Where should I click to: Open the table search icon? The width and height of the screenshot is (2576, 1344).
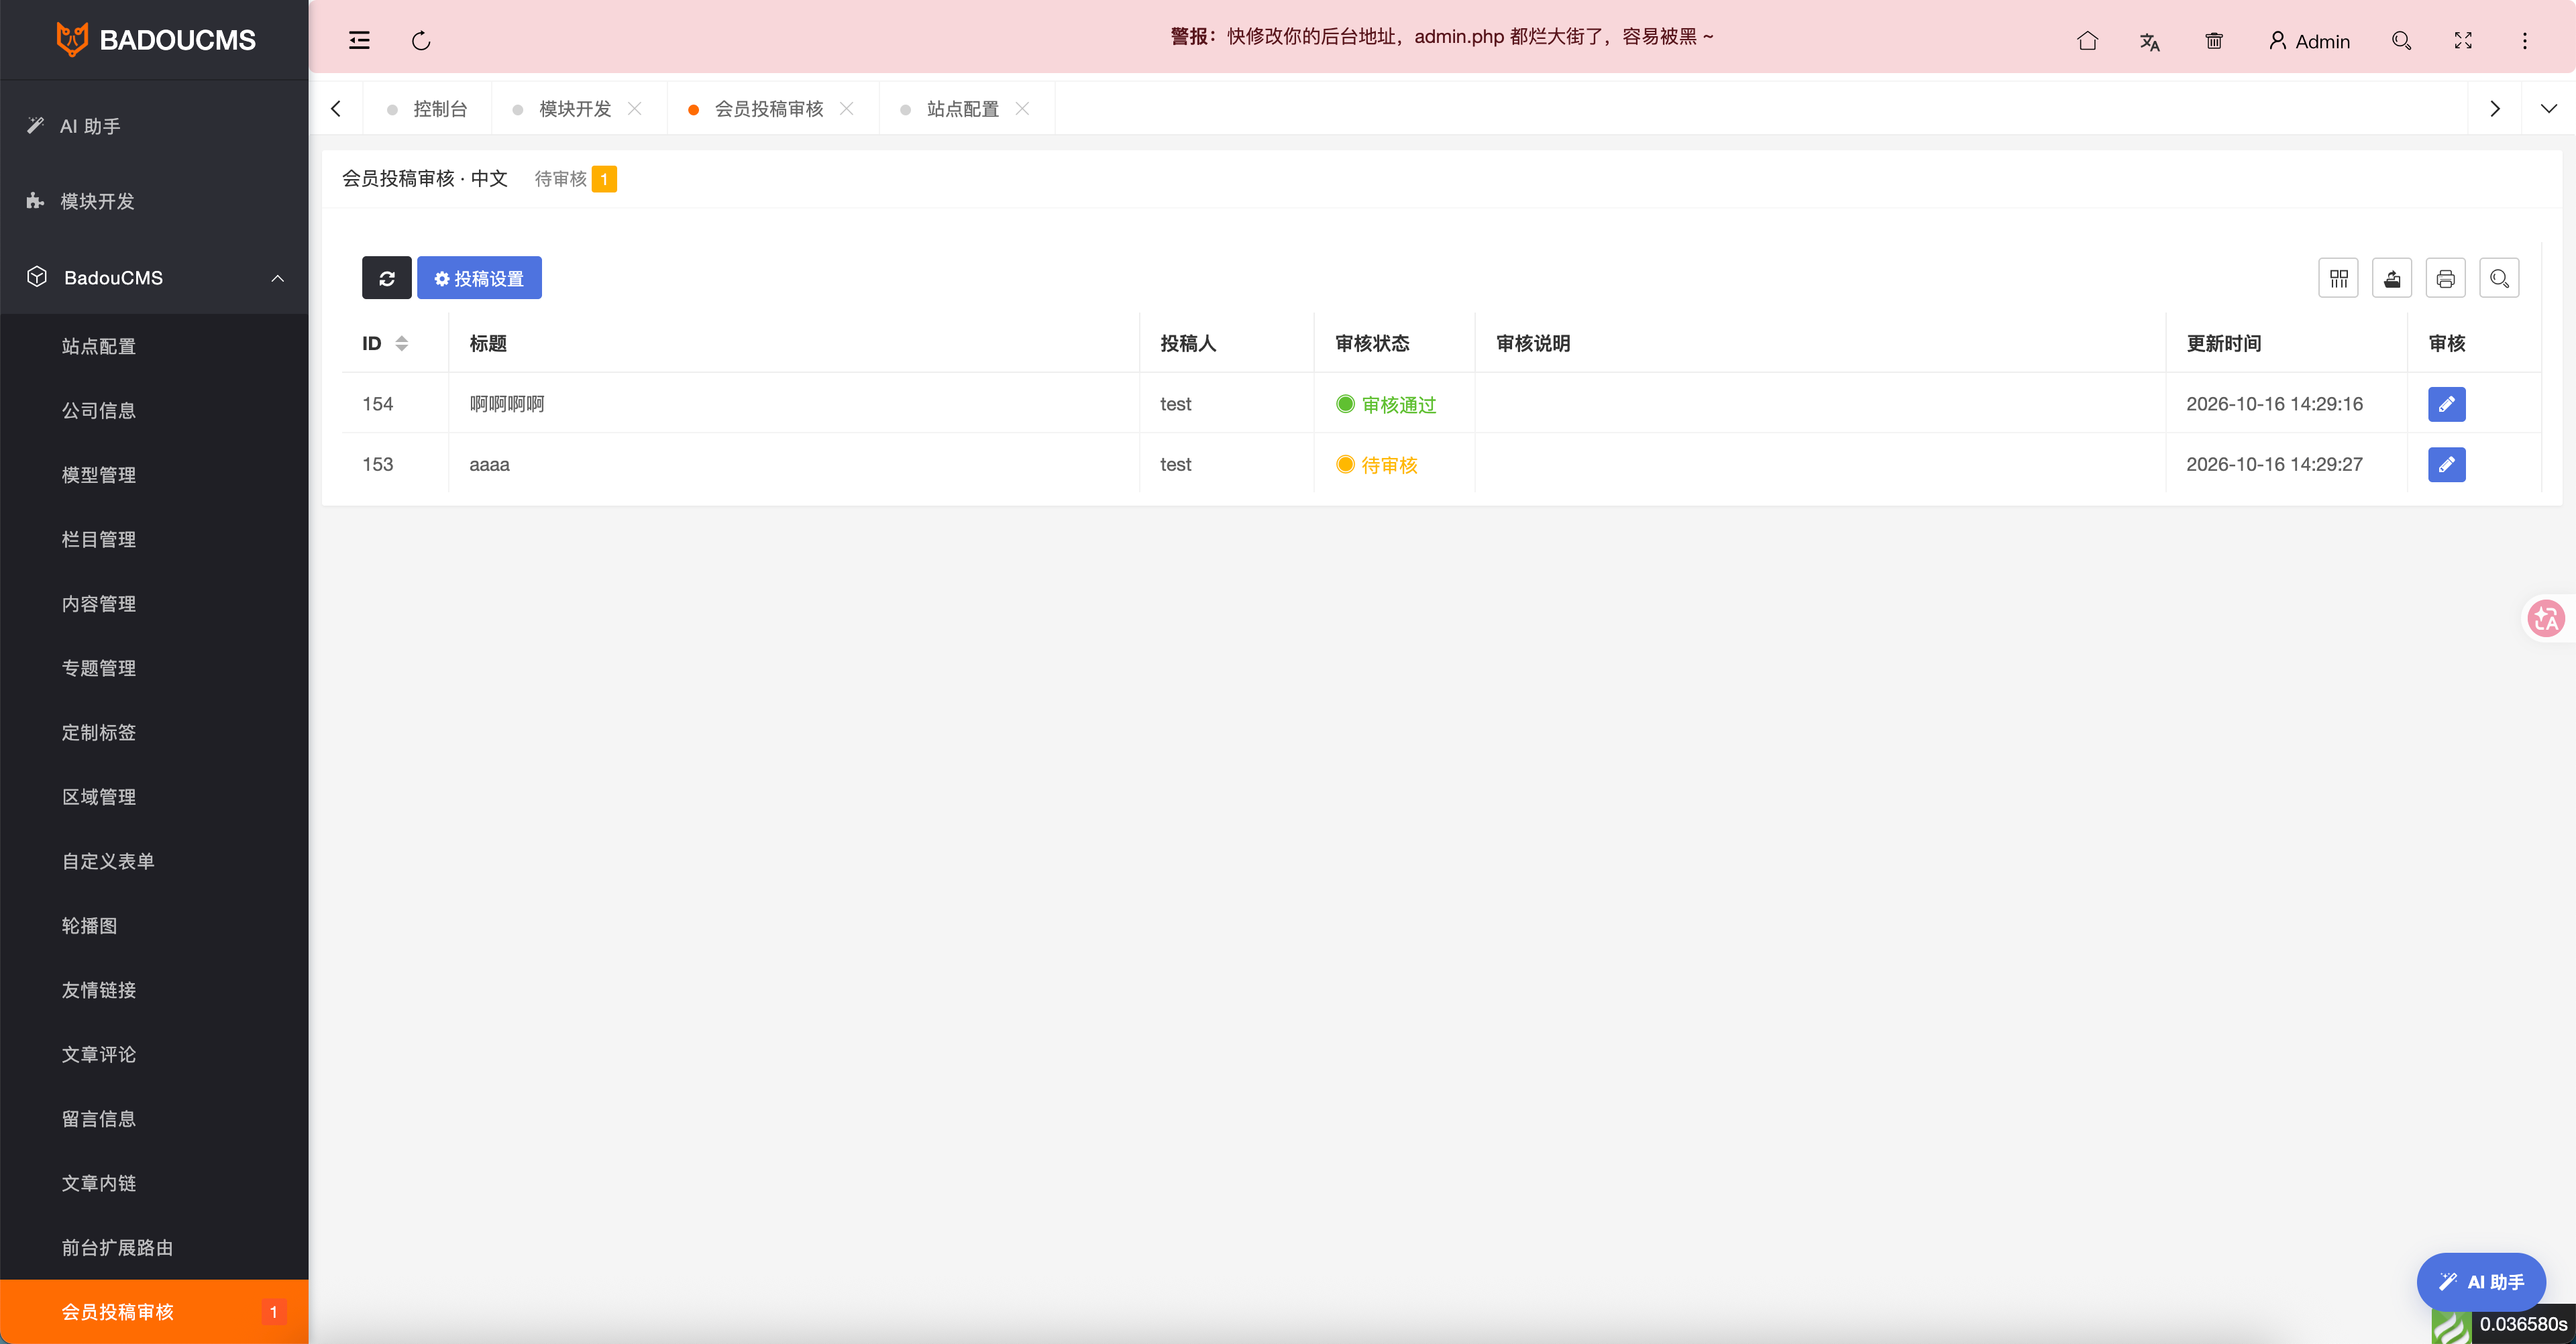point(2499,278)
